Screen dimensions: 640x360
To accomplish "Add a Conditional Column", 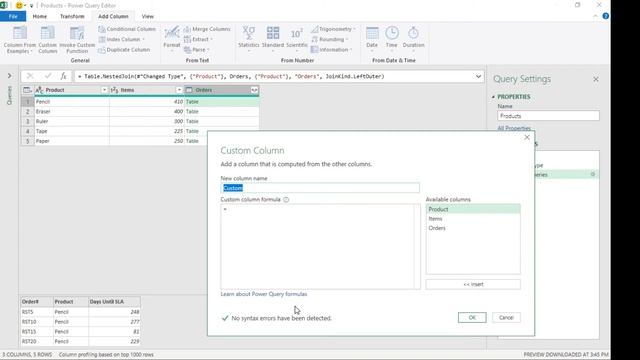I will click(127, 29).
